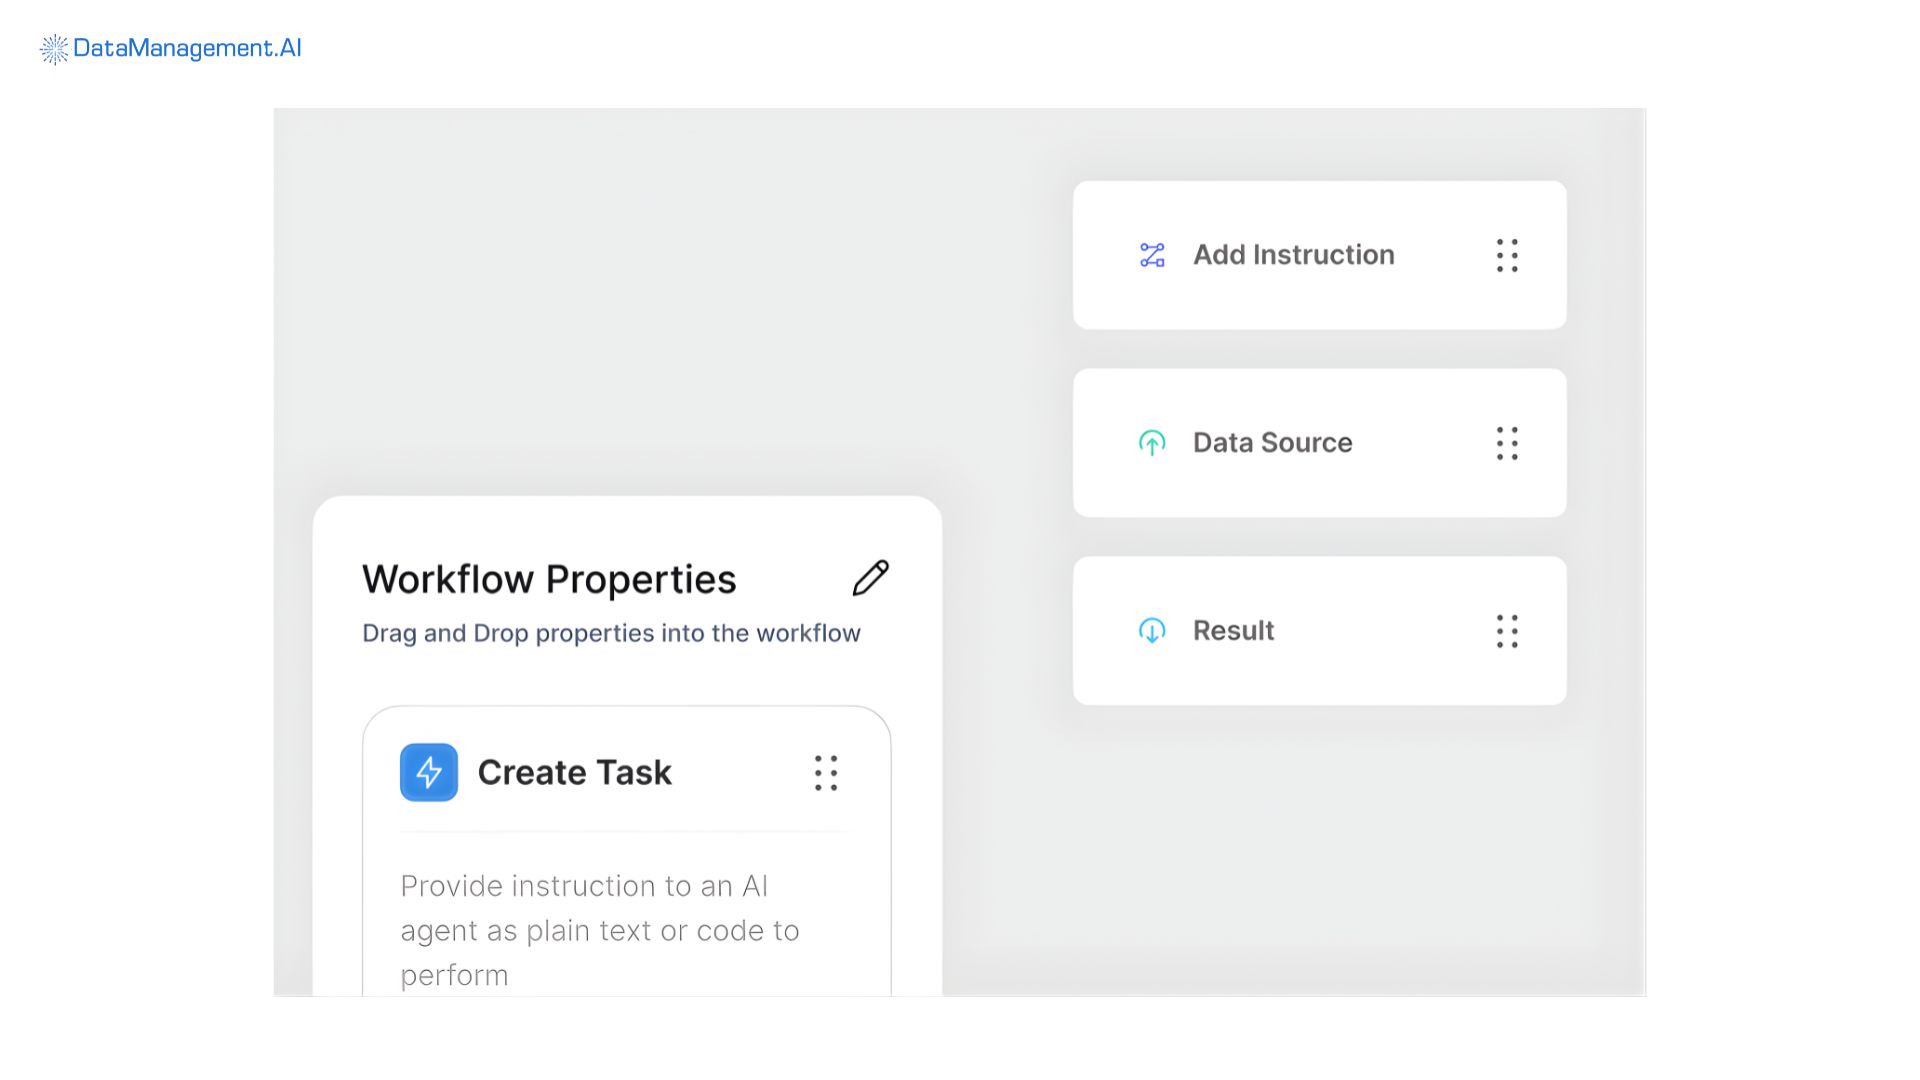Open the Result card options menu
The width and height of the screenshot is (1920, 1080).
pos(1507,631)
